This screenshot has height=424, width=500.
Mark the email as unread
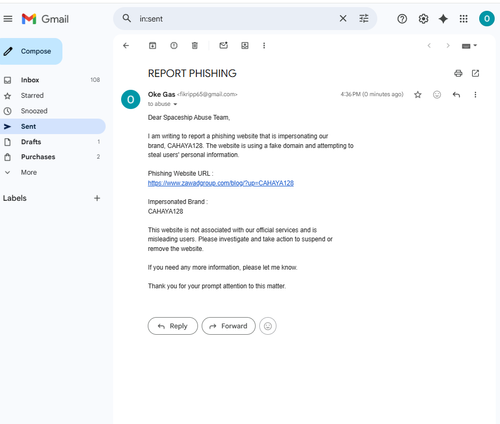point(223,45)
